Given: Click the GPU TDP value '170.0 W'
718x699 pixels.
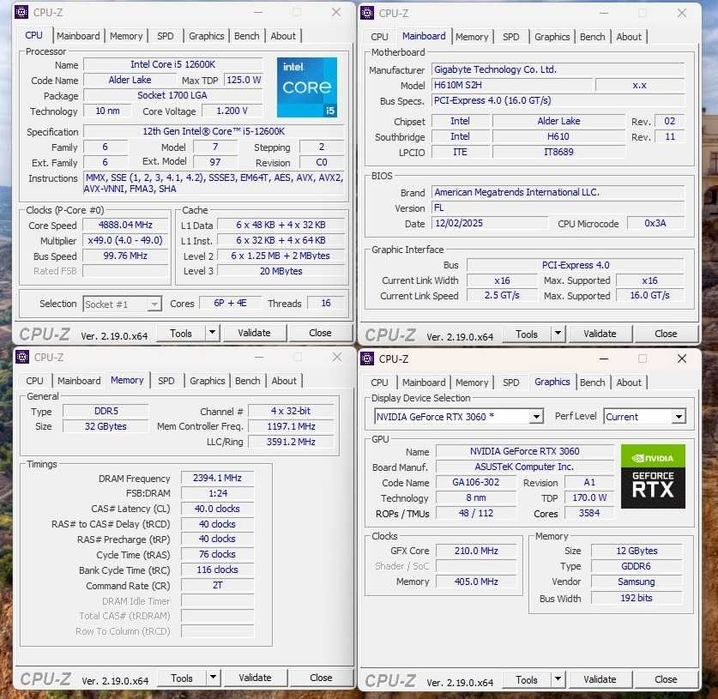Looking at the screenshot, I should pos(589,498).
